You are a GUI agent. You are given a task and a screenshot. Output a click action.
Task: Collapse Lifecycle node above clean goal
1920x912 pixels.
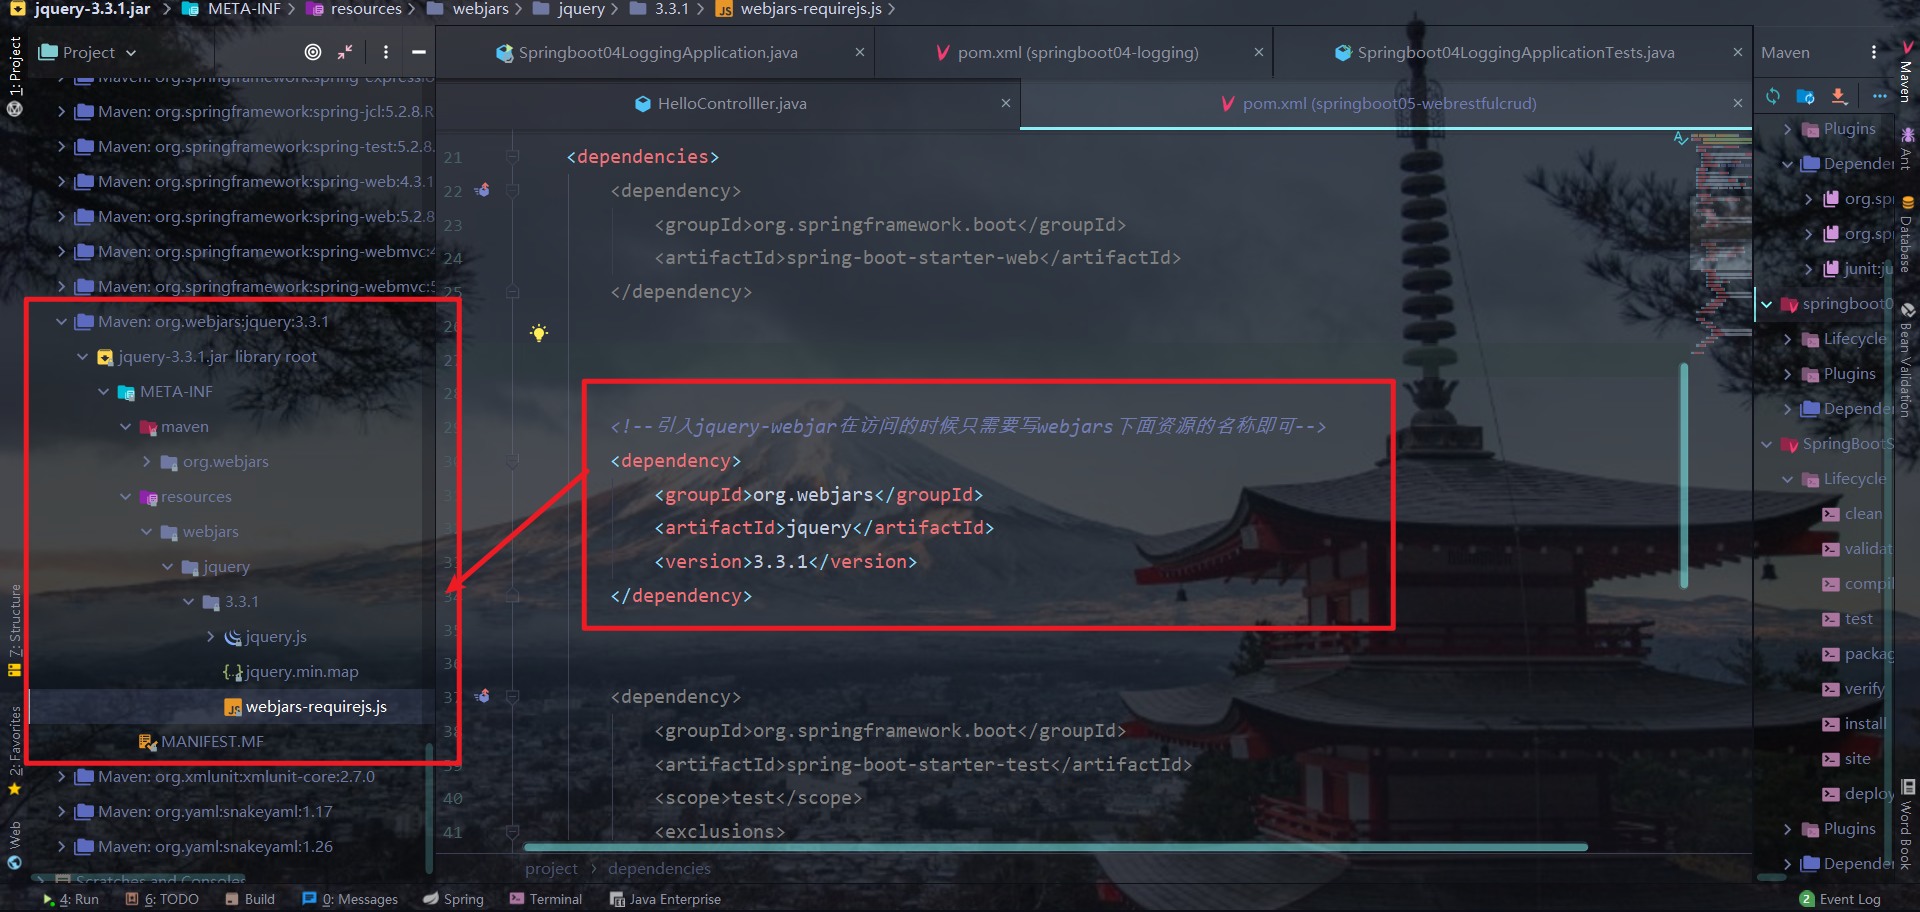(1788, 479)
